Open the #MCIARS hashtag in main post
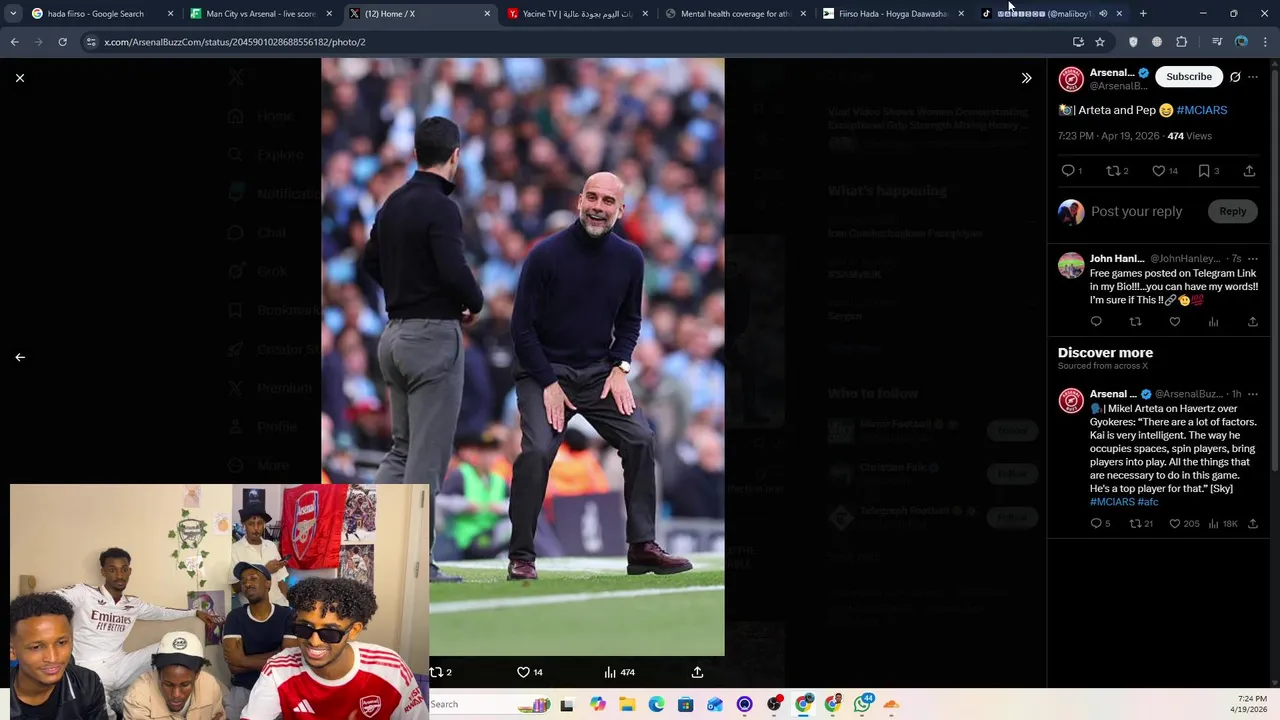This screenshot has height=720, width=1280. click(1201, 110)
